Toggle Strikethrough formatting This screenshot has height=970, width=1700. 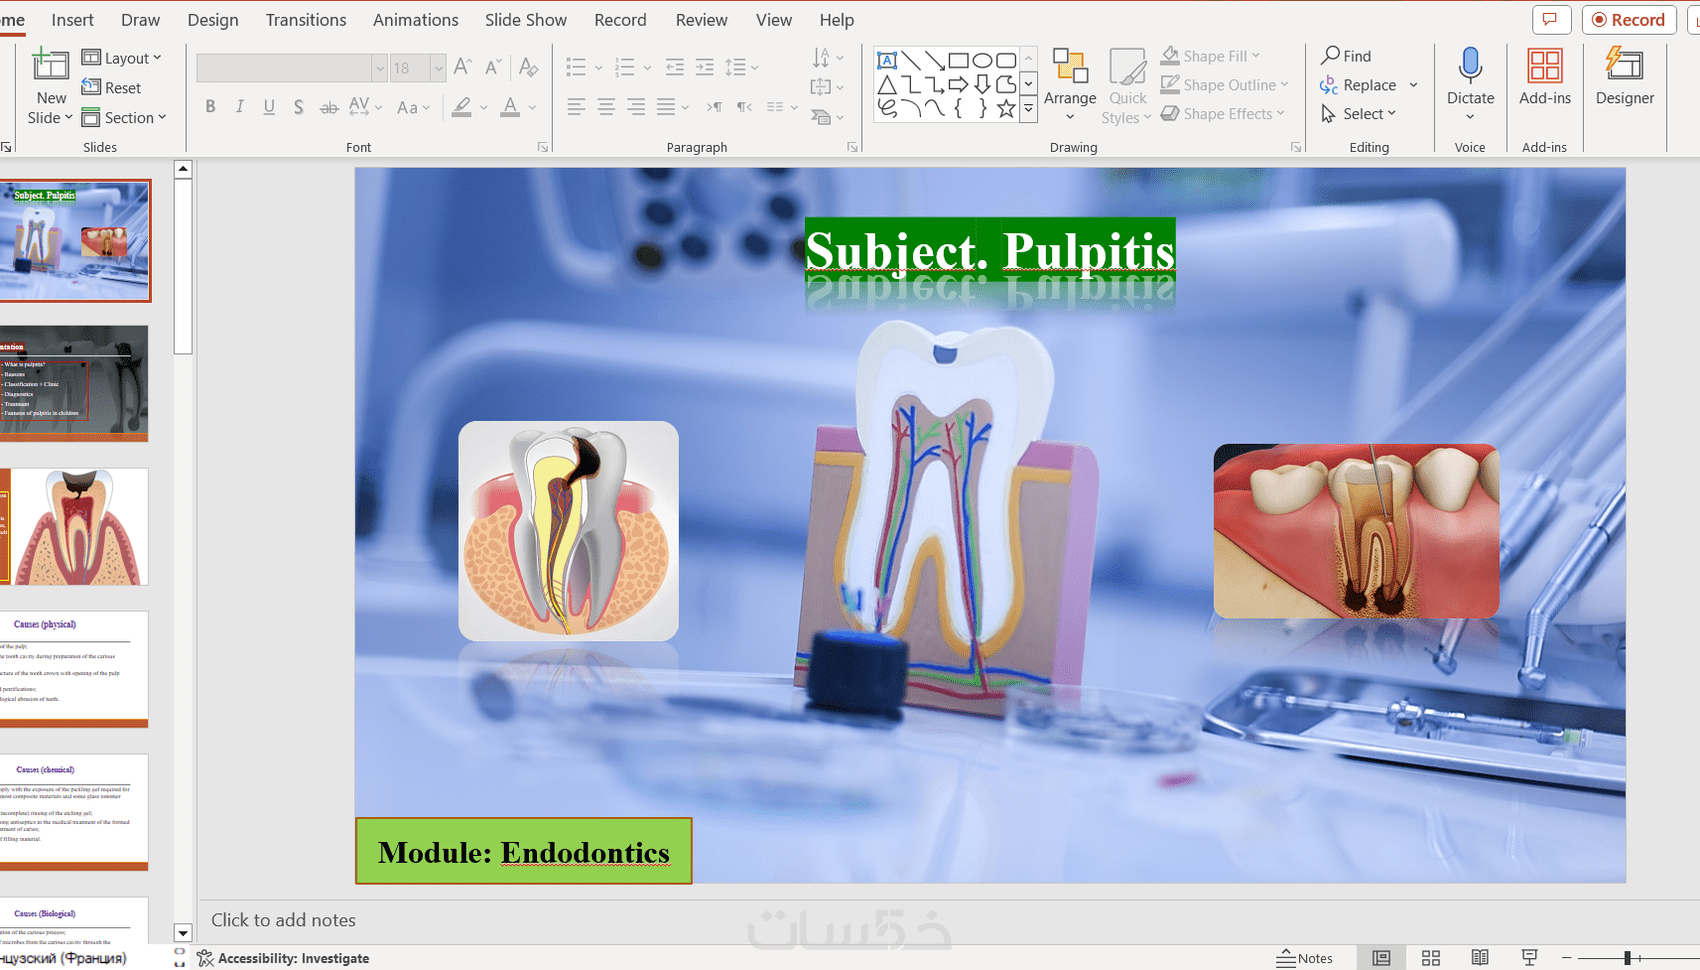(x=328, y=107)
